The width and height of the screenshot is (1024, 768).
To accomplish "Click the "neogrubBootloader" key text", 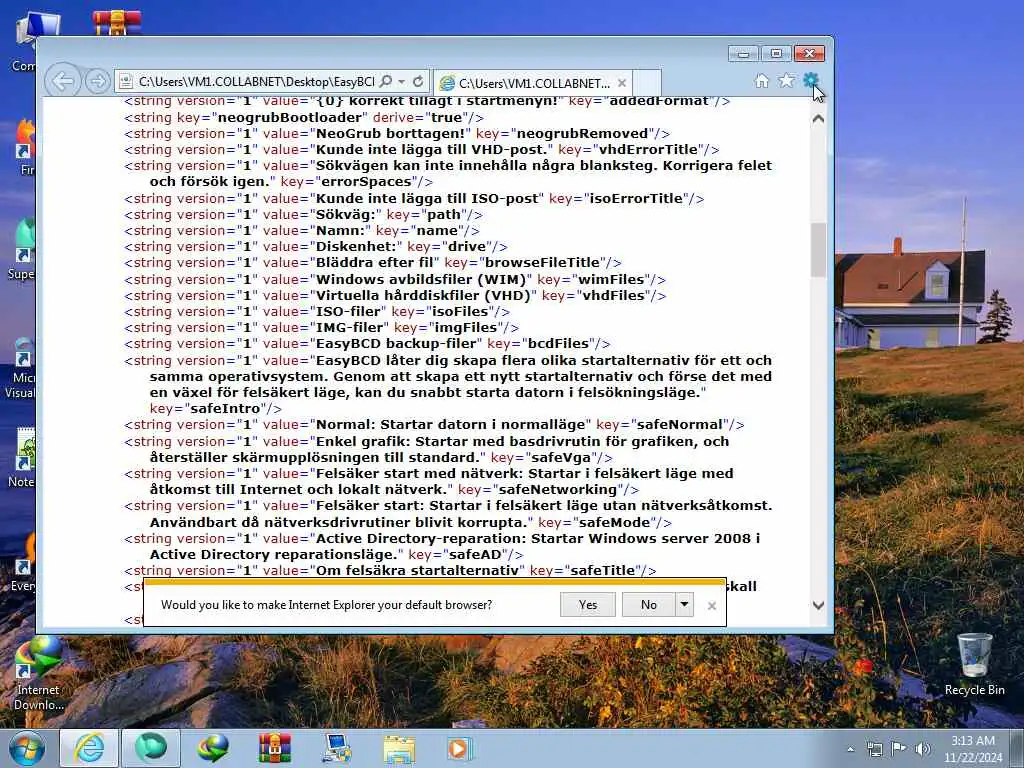I will coord(289,118).
